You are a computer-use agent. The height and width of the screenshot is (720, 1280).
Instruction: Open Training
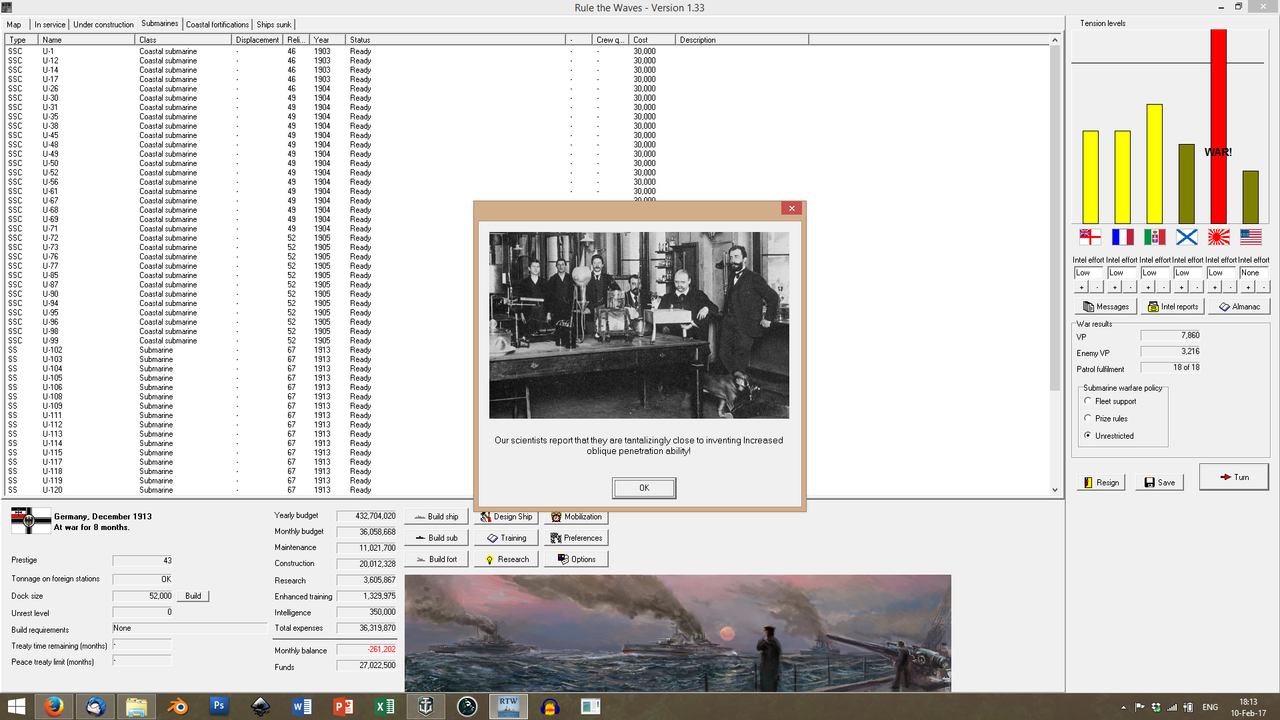[x=506, y=538]
